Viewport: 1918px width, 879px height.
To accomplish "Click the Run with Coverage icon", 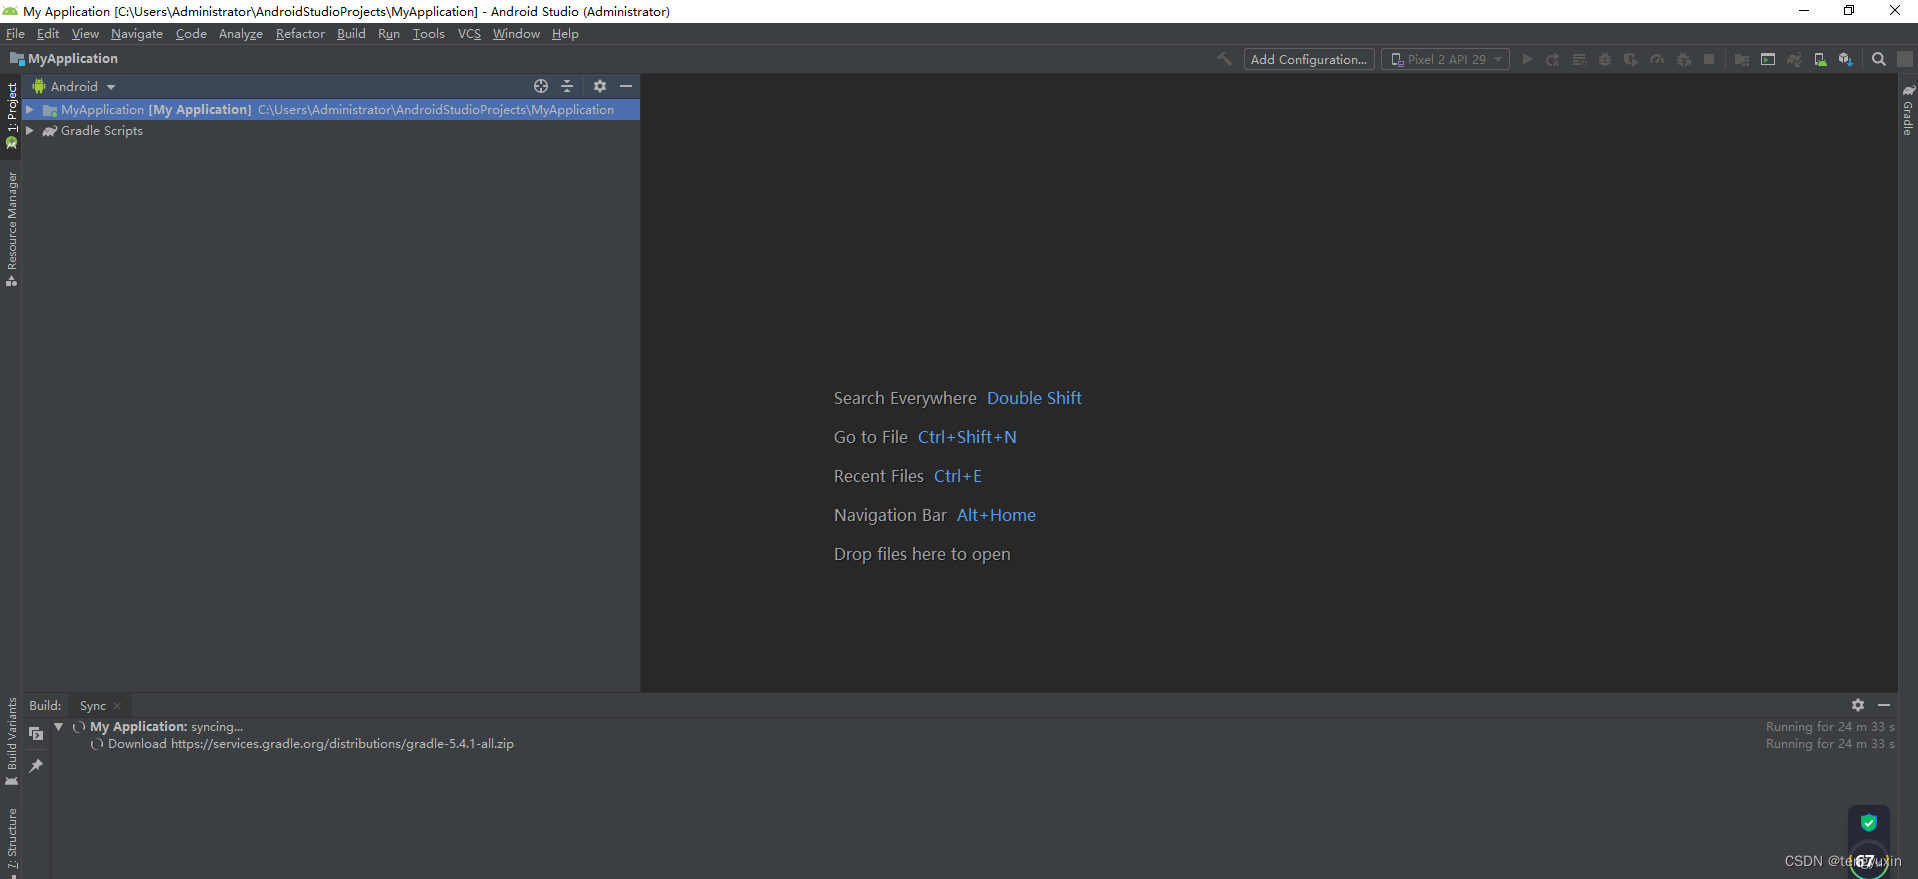I will point(1631,59).
